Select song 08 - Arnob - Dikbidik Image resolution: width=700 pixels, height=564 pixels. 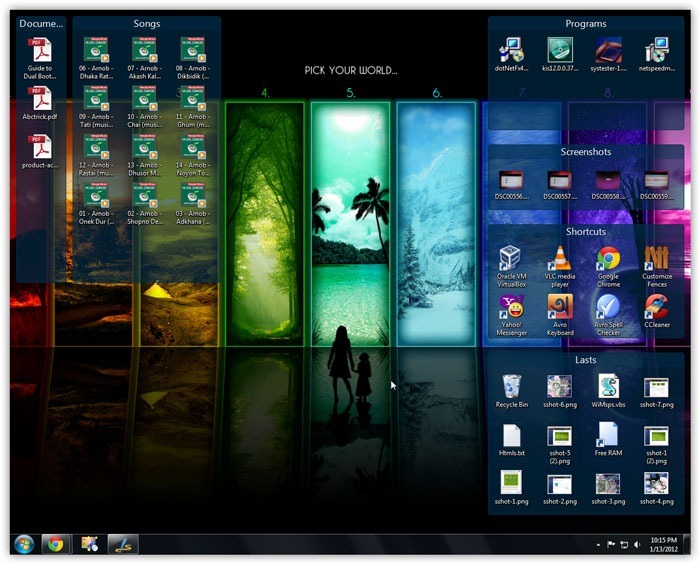[x=192, y=58]
